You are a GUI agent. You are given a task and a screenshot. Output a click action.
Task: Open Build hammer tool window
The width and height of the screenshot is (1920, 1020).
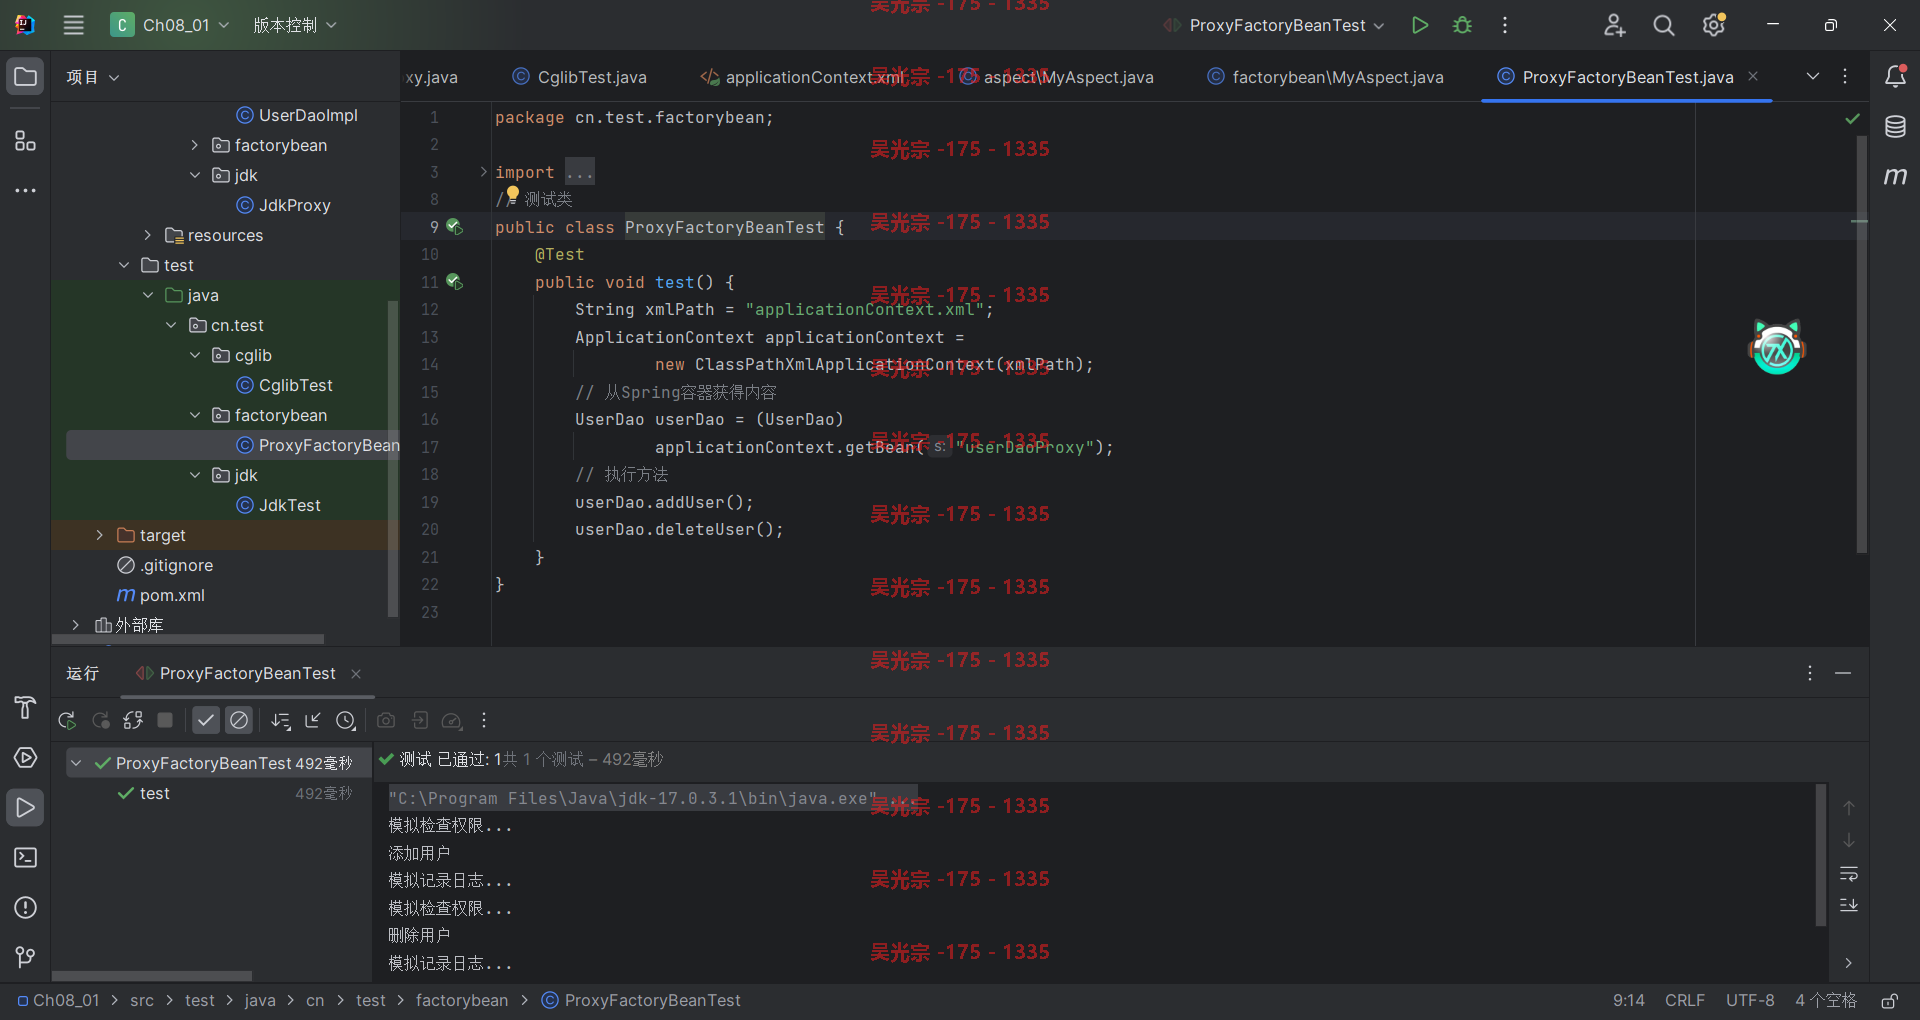coord(26,708)
